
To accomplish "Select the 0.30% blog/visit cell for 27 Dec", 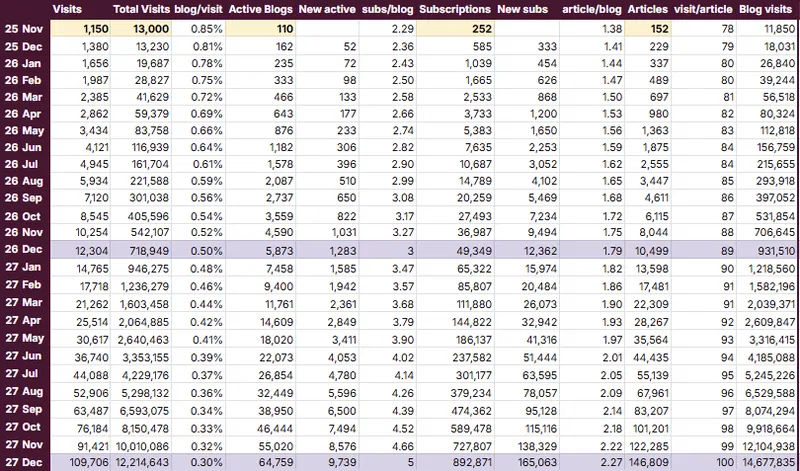I will tap(198, 463).
